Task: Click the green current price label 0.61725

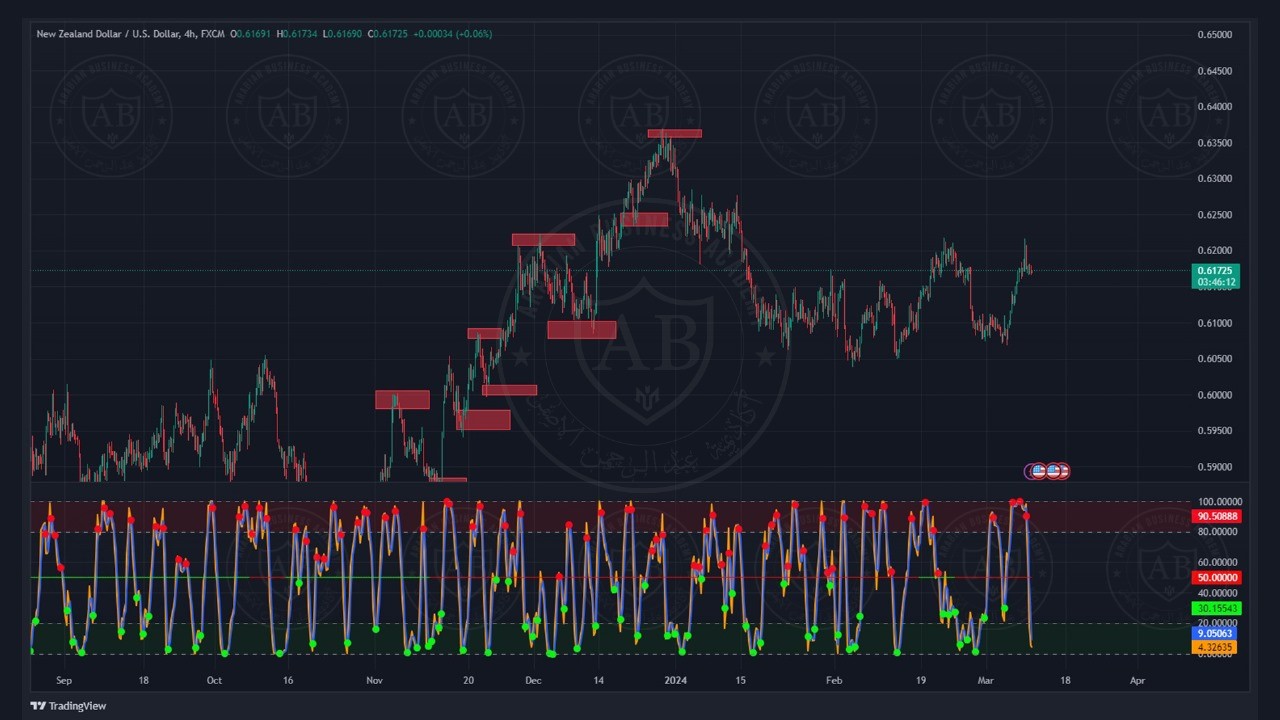Action: tap(1216, 271)
